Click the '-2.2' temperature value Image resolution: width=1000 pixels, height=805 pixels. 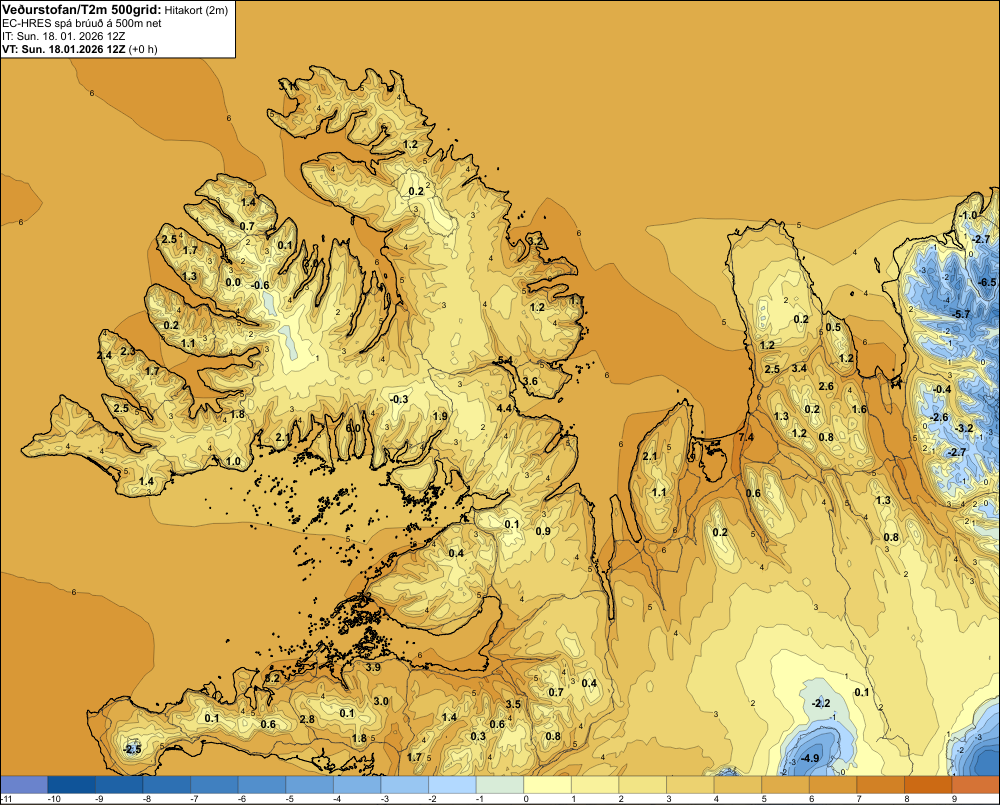[x=821, y=703]
